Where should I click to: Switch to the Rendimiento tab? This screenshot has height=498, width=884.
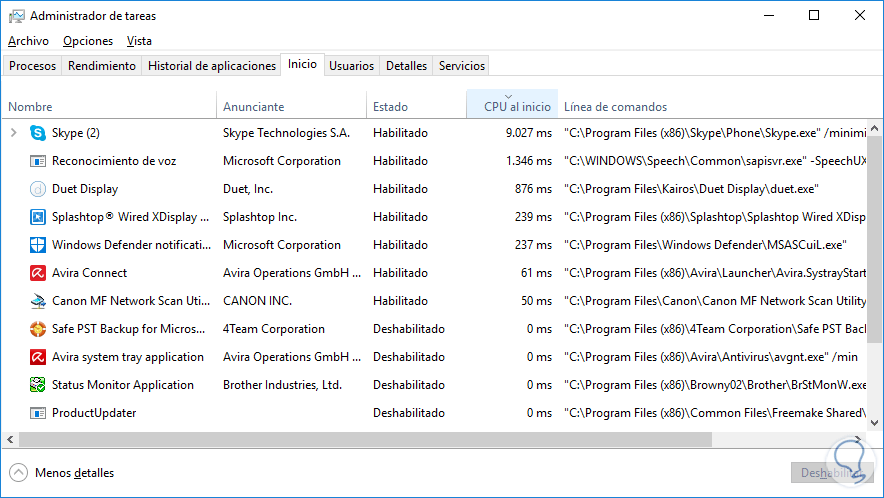[x=101, y=66]
